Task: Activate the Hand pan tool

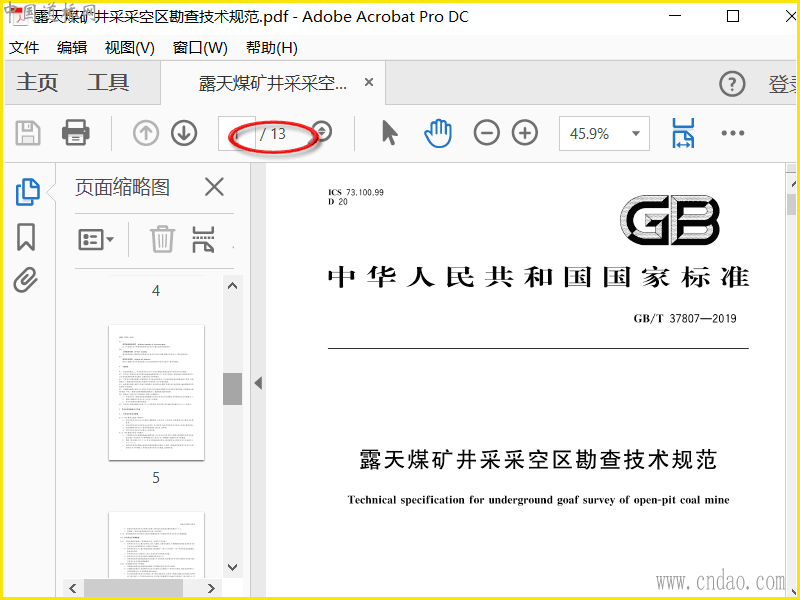Action: click(x=438, y=133)
